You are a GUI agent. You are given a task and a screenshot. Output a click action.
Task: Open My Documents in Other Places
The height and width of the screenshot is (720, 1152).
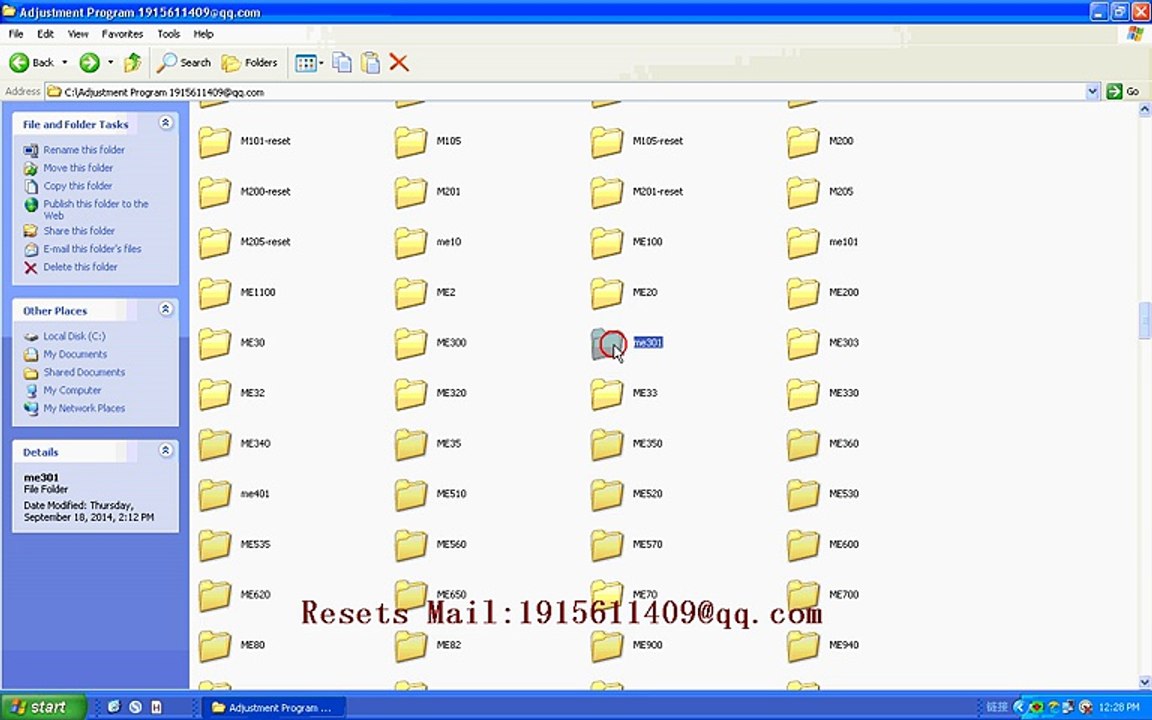(75, 354)
